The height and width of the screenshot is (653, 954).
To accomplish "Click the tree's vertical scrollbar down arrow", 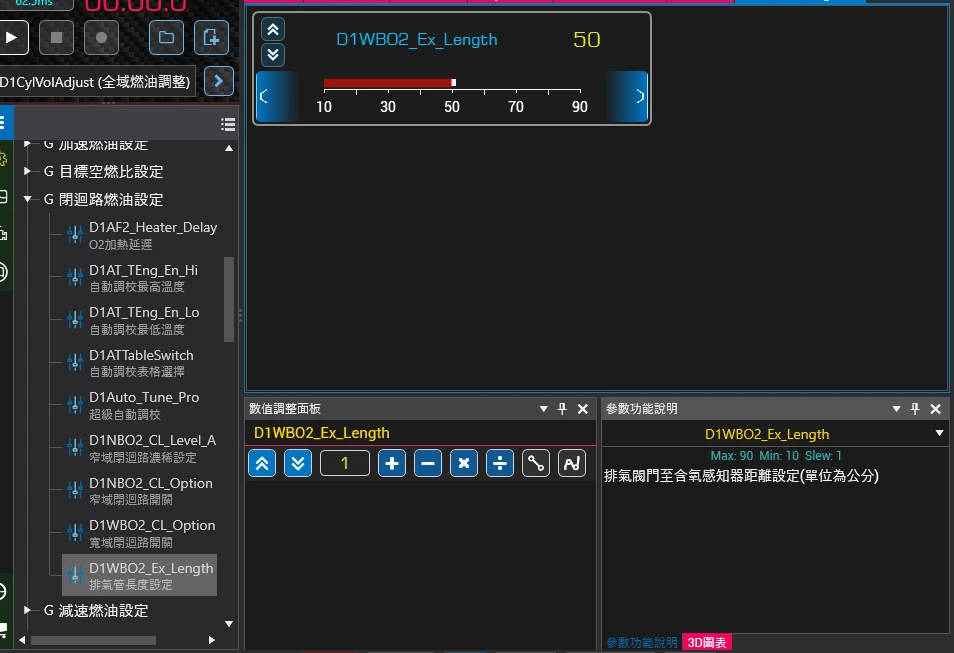I will [229, 624].
